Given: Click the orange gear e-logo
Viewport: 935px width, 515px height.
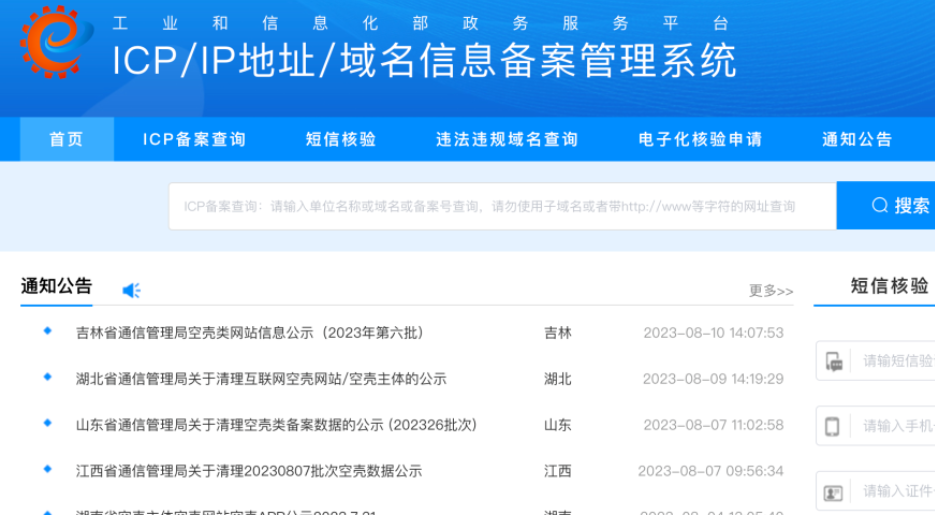Looking at the screenshot, I should coord(57,42).
